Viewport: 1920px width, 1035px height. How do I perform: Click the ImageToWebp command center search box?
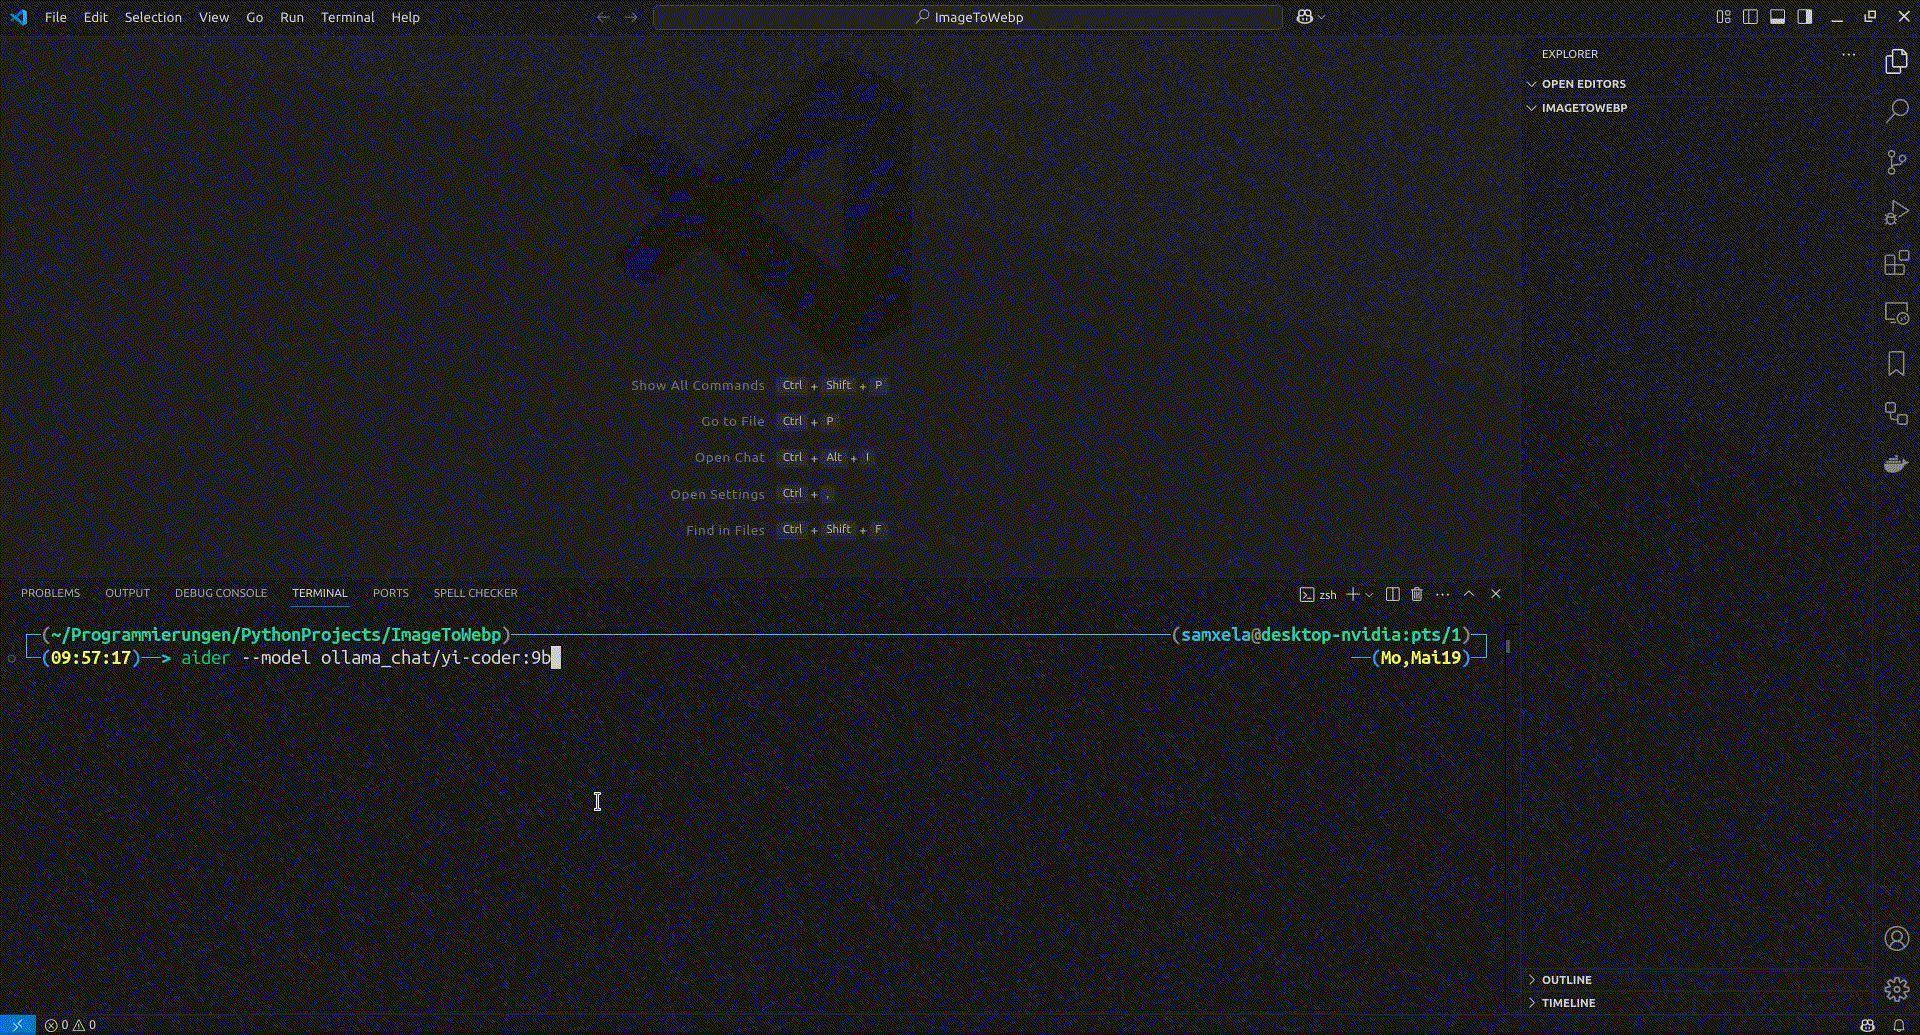click(967, 17)
